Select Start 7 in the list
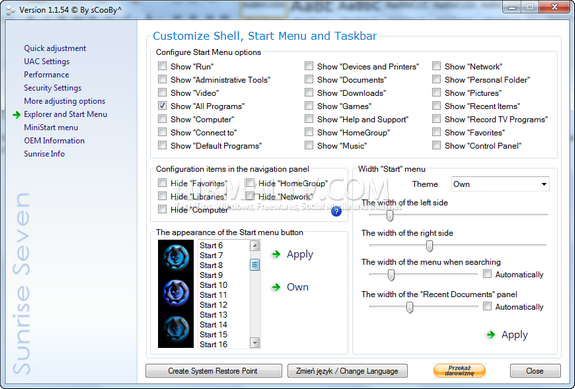Screen dimensions: 575x389 (211, 255)
